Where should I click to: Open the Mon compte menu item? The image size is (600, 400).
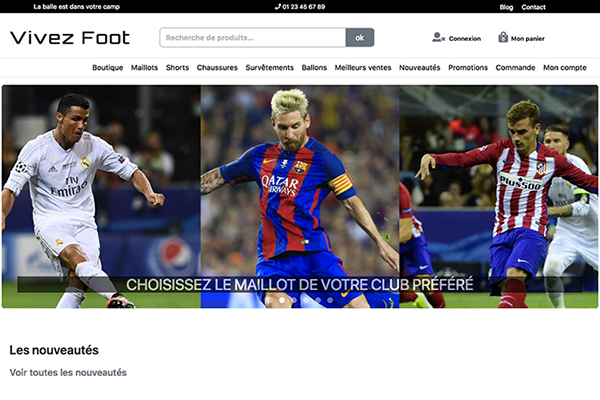coord(565,68)
